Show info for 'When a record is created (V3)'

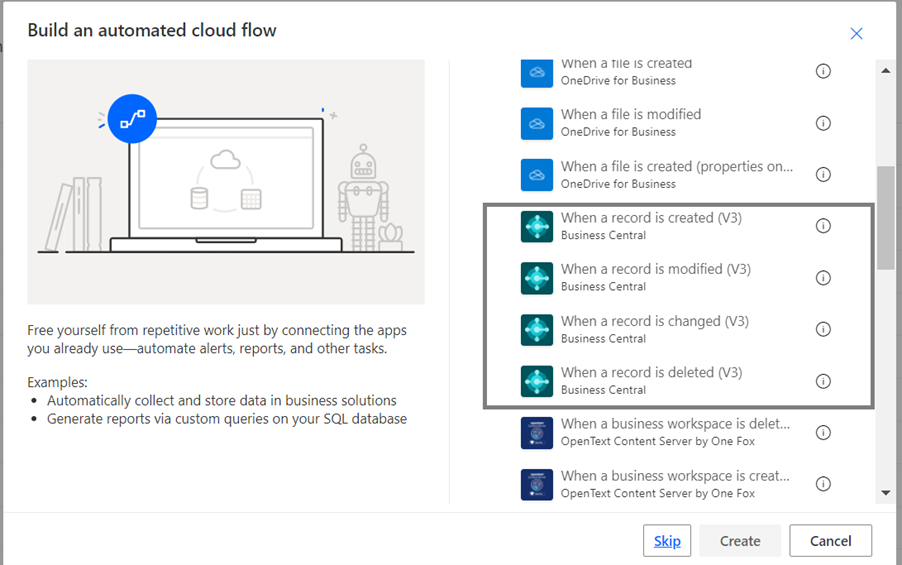tap(823, 226)
